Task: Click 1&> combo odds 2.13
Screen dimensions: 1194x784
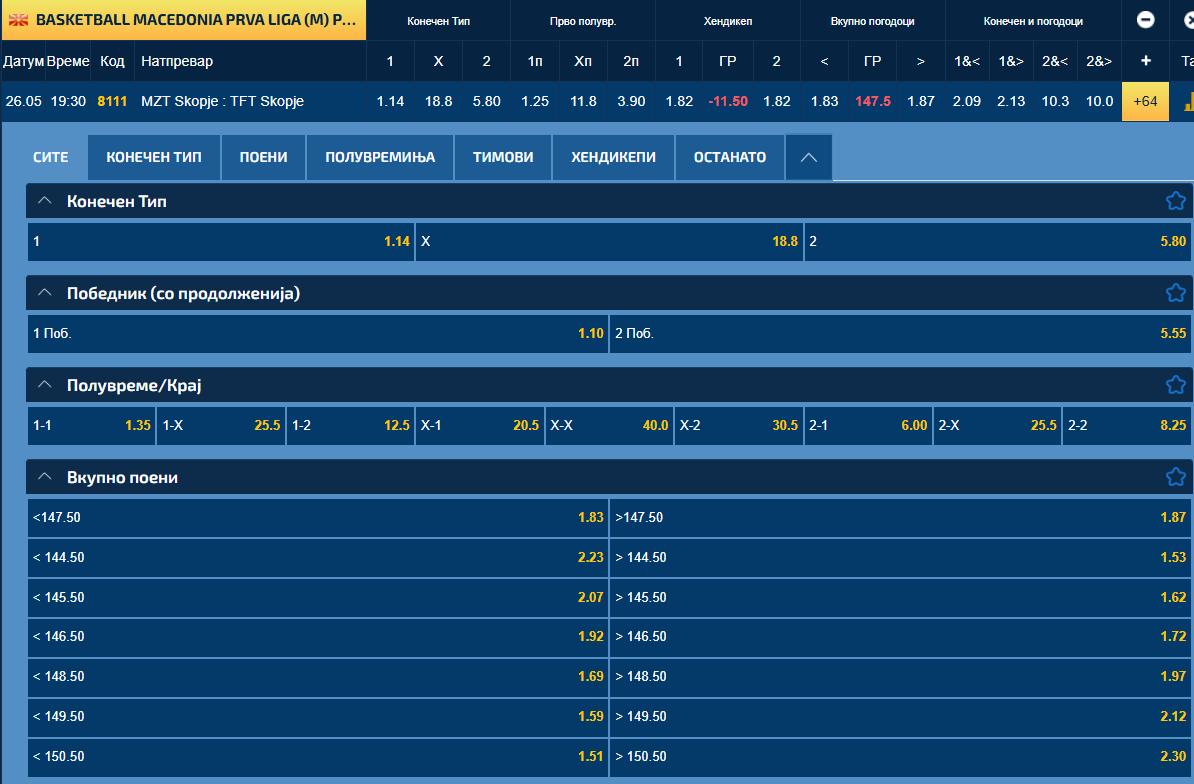Action: coord(1011,101)
